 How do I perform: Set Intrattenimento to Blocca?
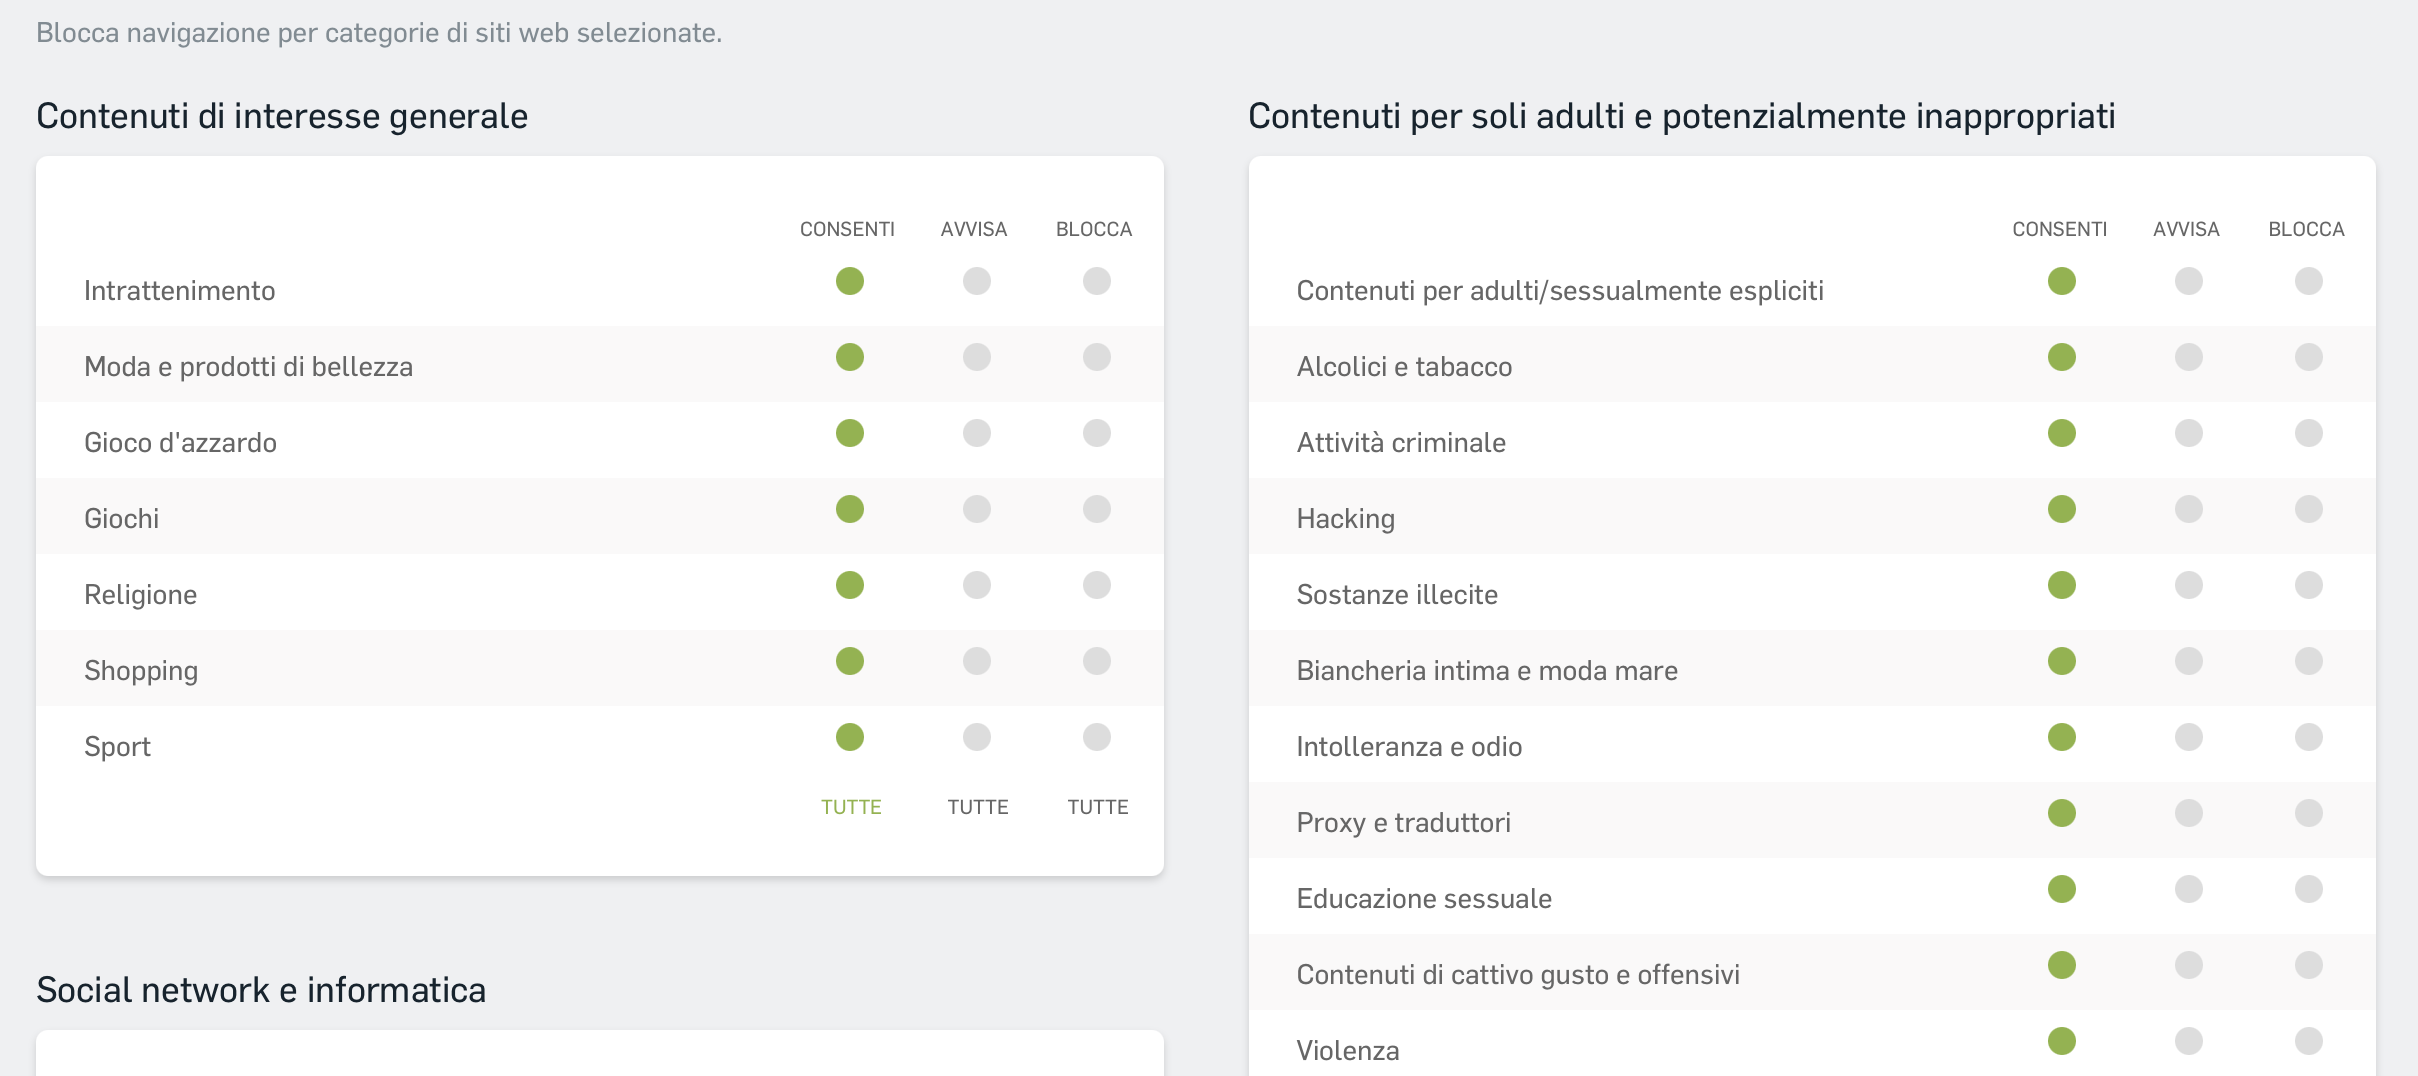coord(1097,281)
